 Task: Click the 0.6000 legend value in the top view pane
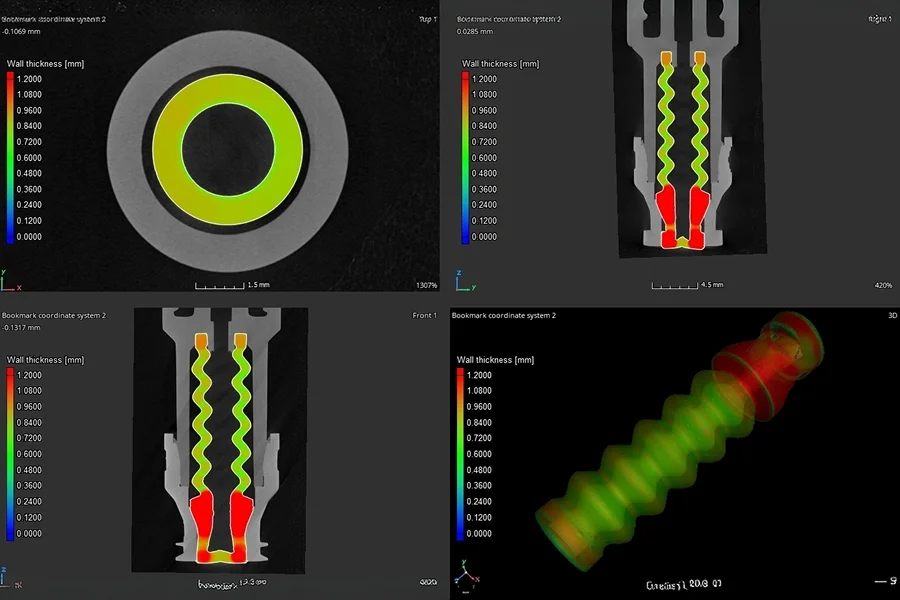pos(29,158)
